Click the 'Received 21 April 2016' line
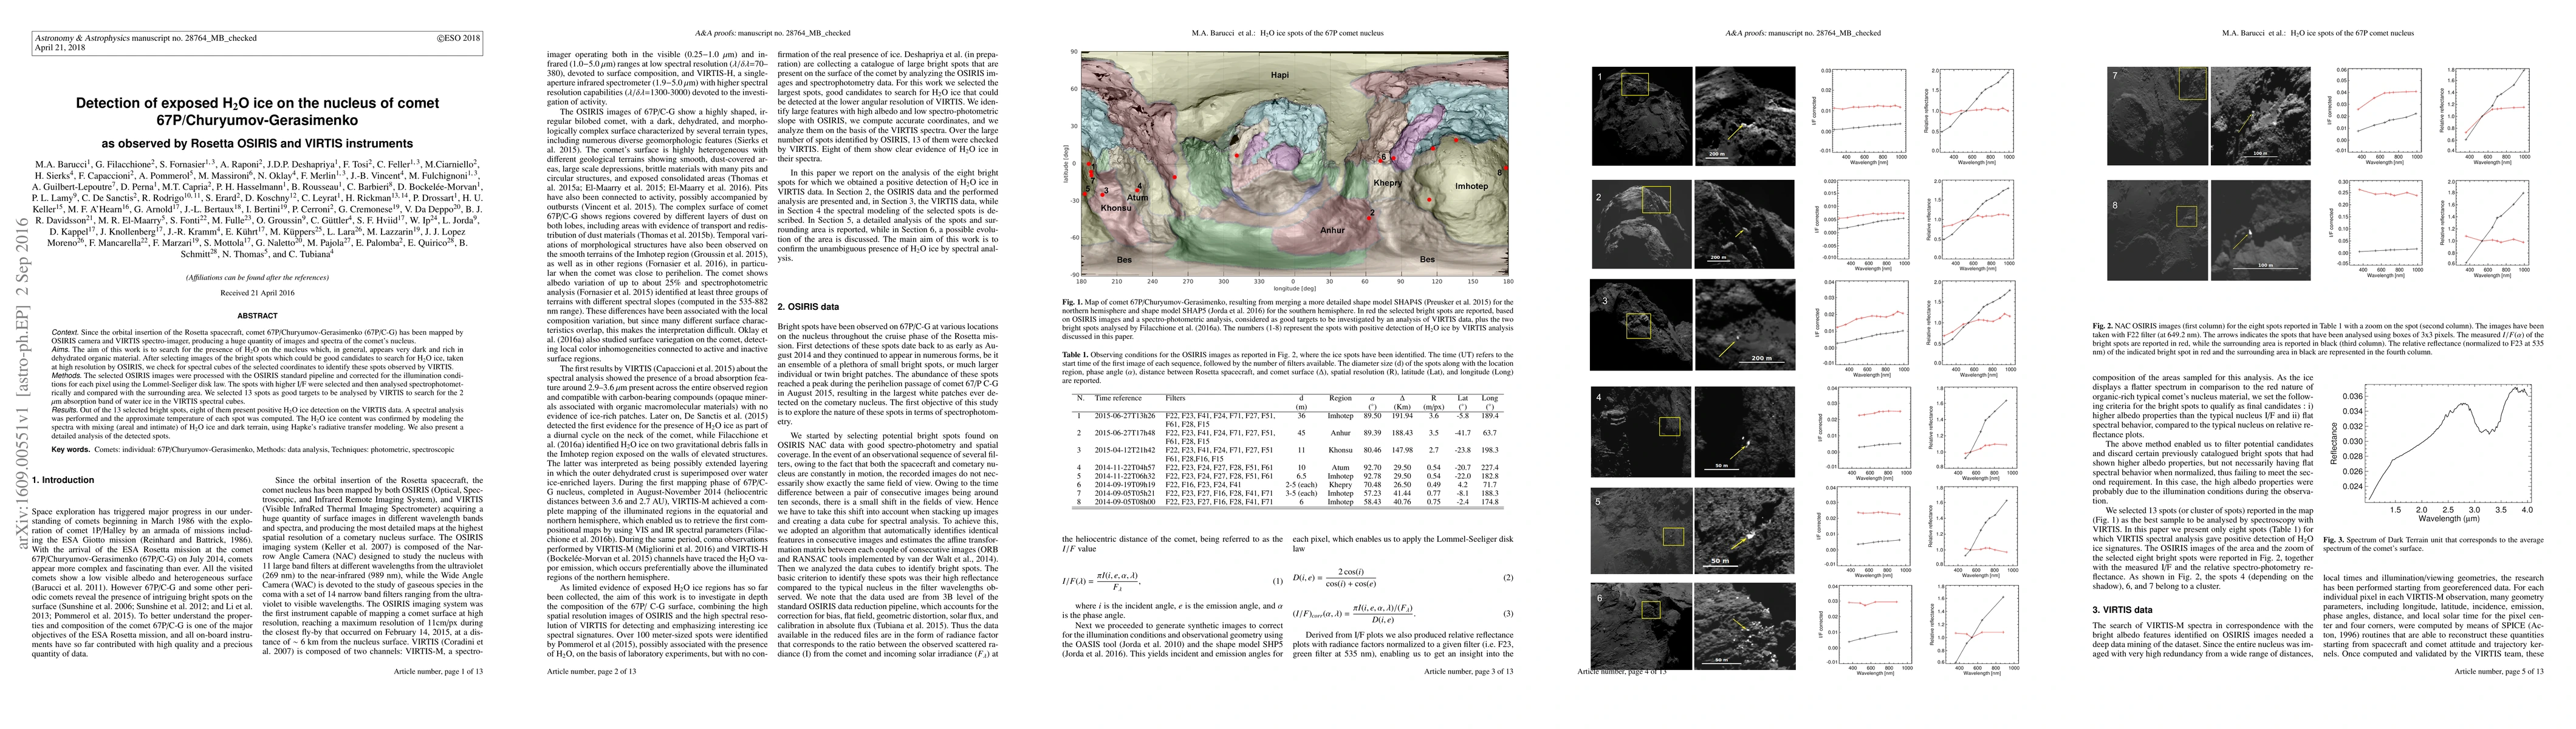The image size is (2576, 729). (x=257, y=293)
